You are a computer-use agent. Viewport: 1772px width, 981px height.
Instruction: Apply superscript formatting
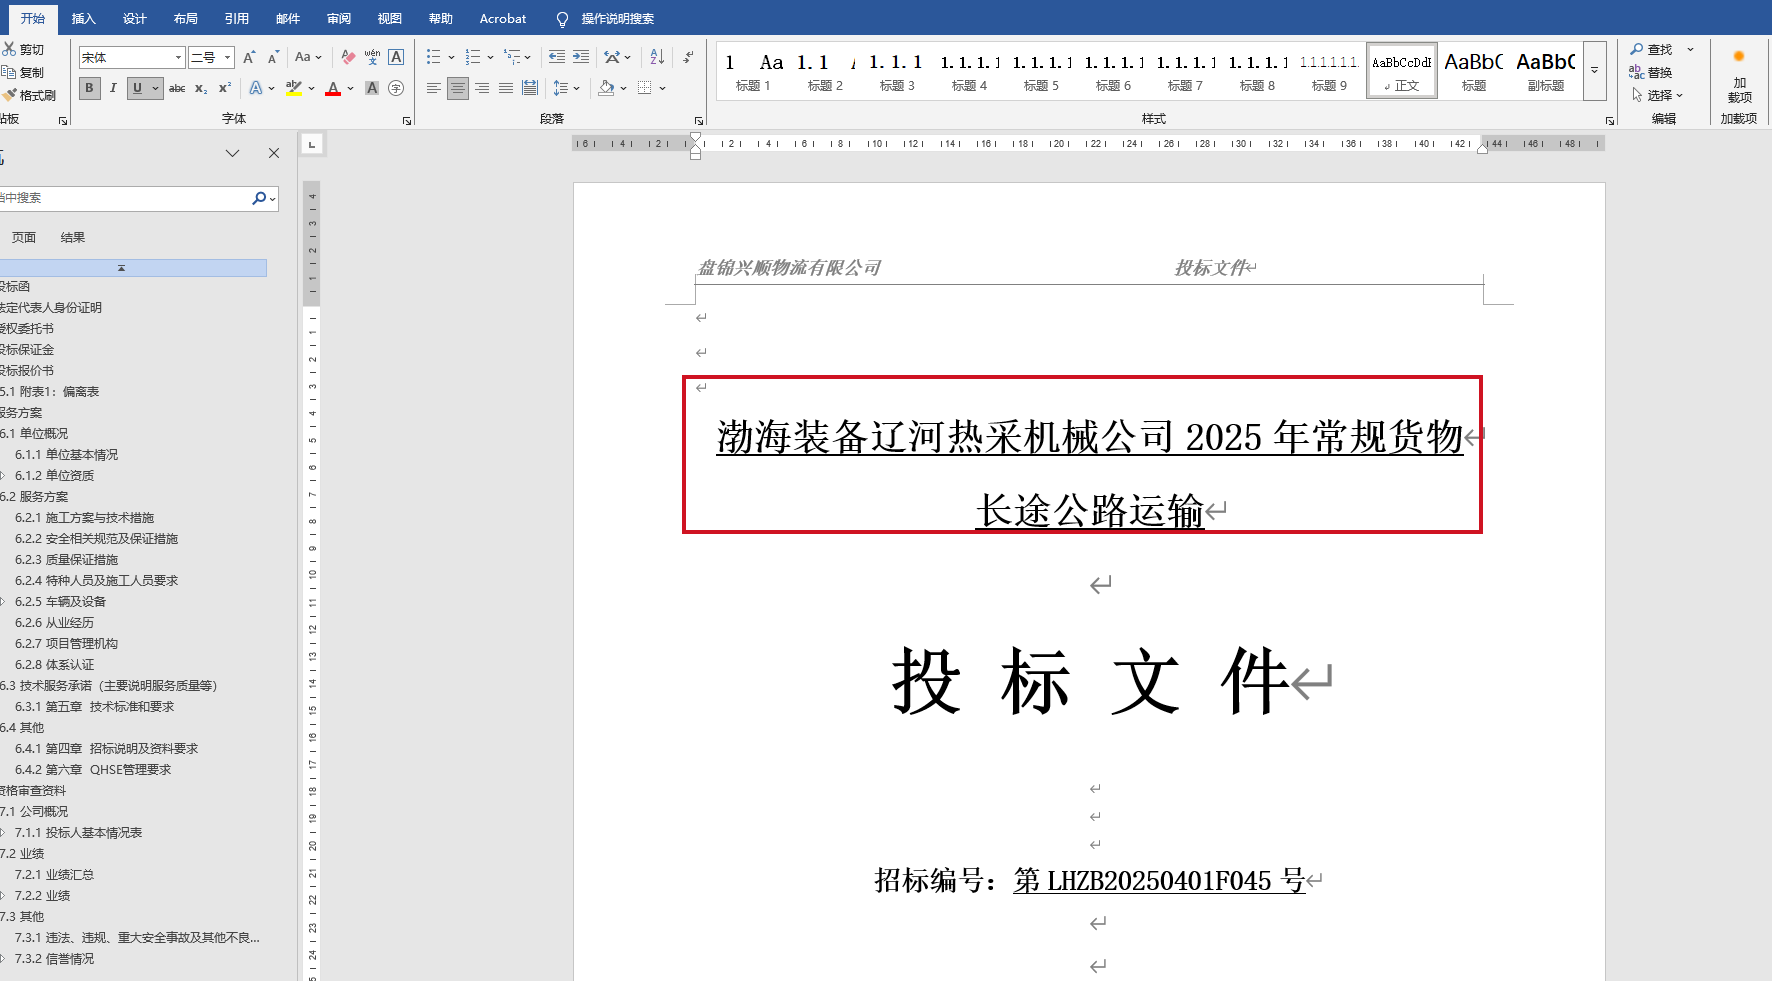(225, 88)
